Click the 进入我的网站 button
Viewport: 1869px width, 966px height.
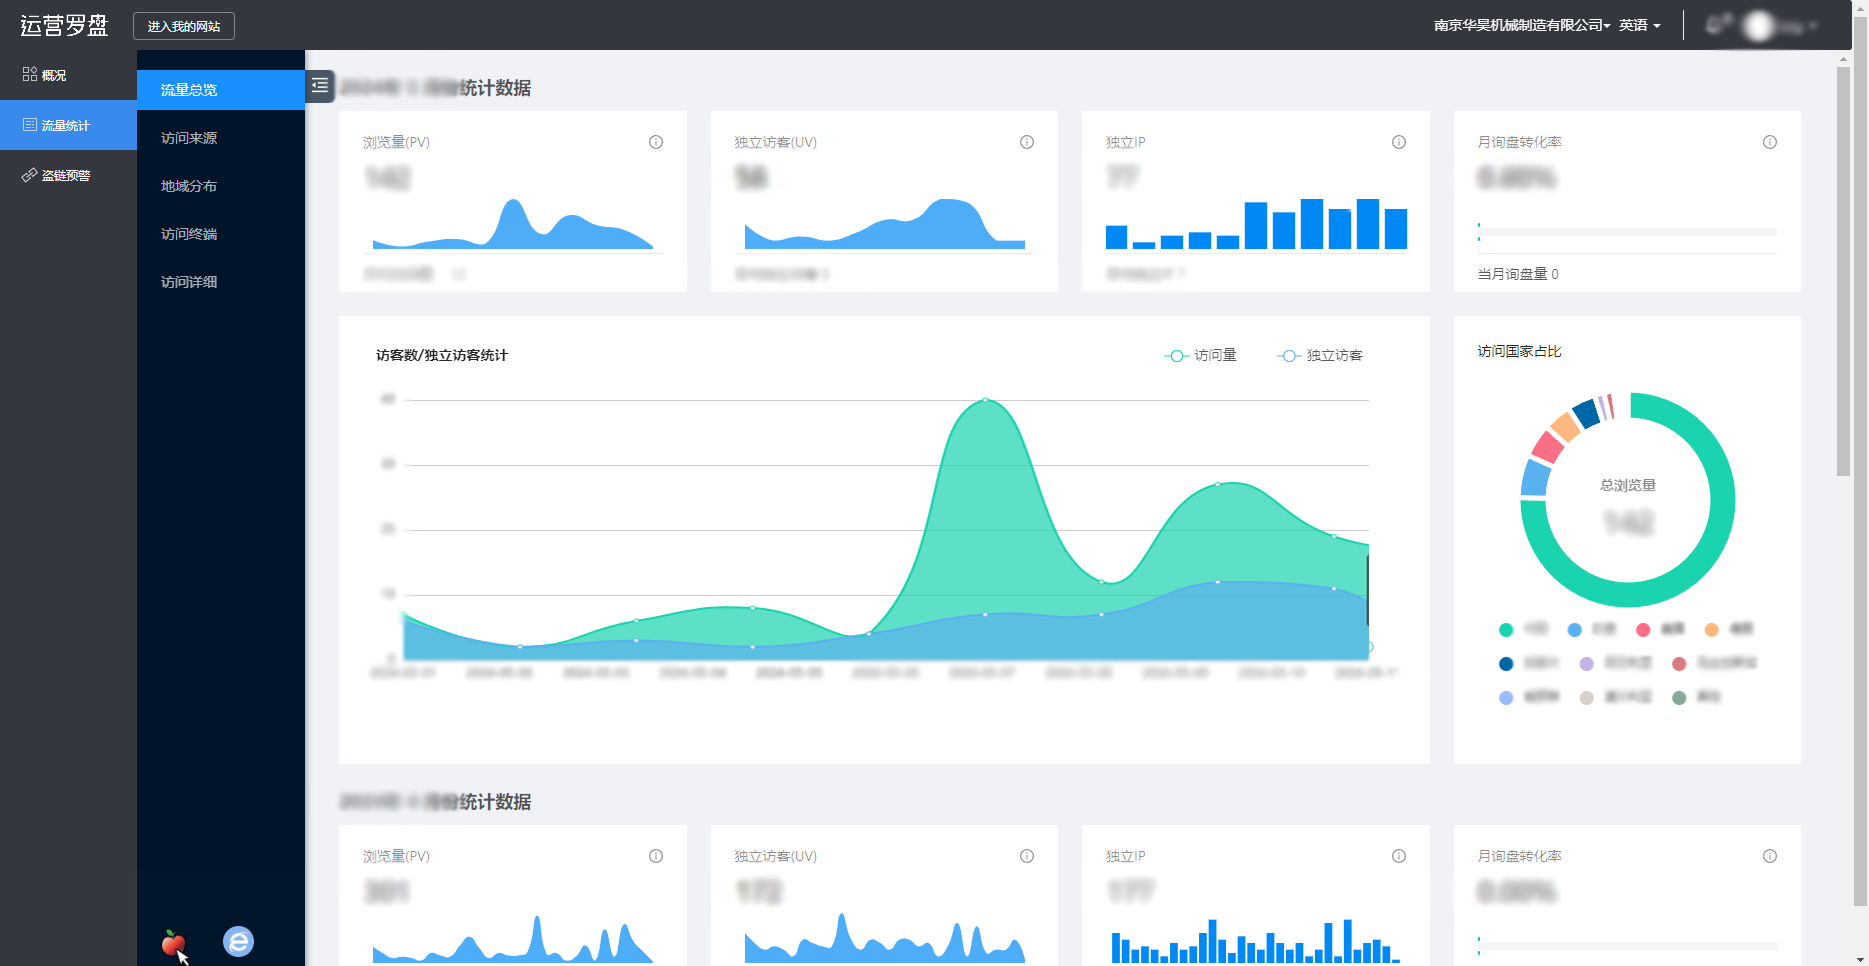point(184,26)
